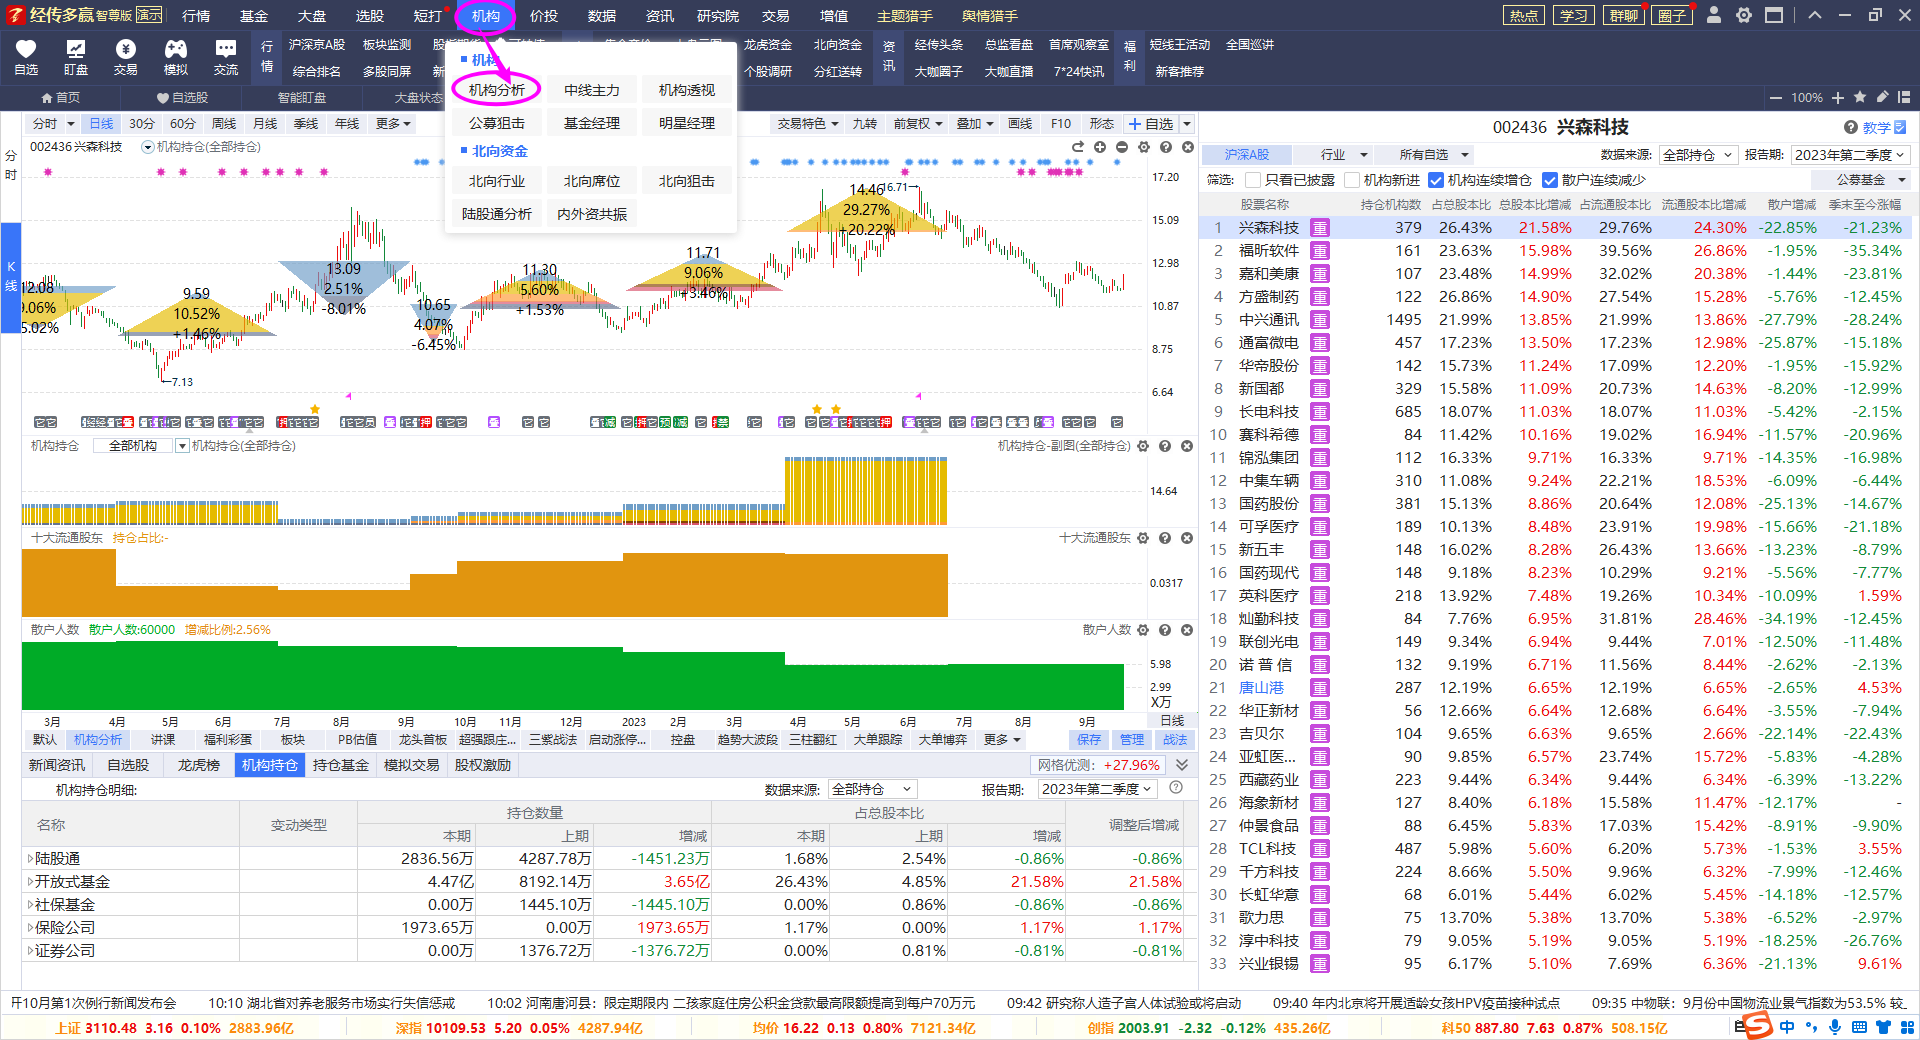Uncheck the 机构连续增仓 filter checkbox
The image size is (1920, 1040).
point(1436,180)
